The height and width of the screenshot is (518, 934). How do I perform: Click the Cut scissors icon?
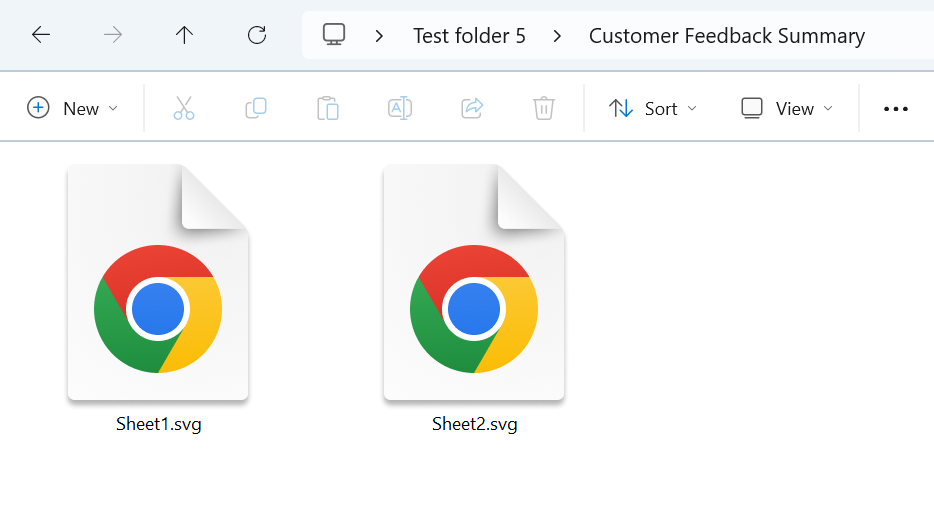click(x=184, y=108)
